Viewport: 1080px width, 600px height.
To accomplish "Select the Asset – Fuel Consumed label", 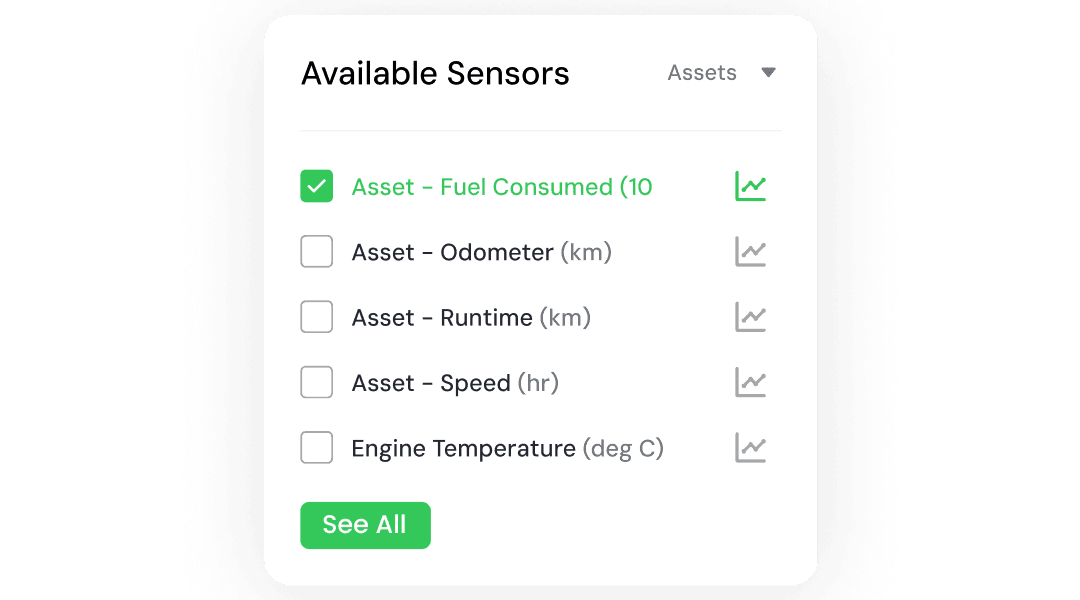I will pyautogui.click(x=501, y=187).
